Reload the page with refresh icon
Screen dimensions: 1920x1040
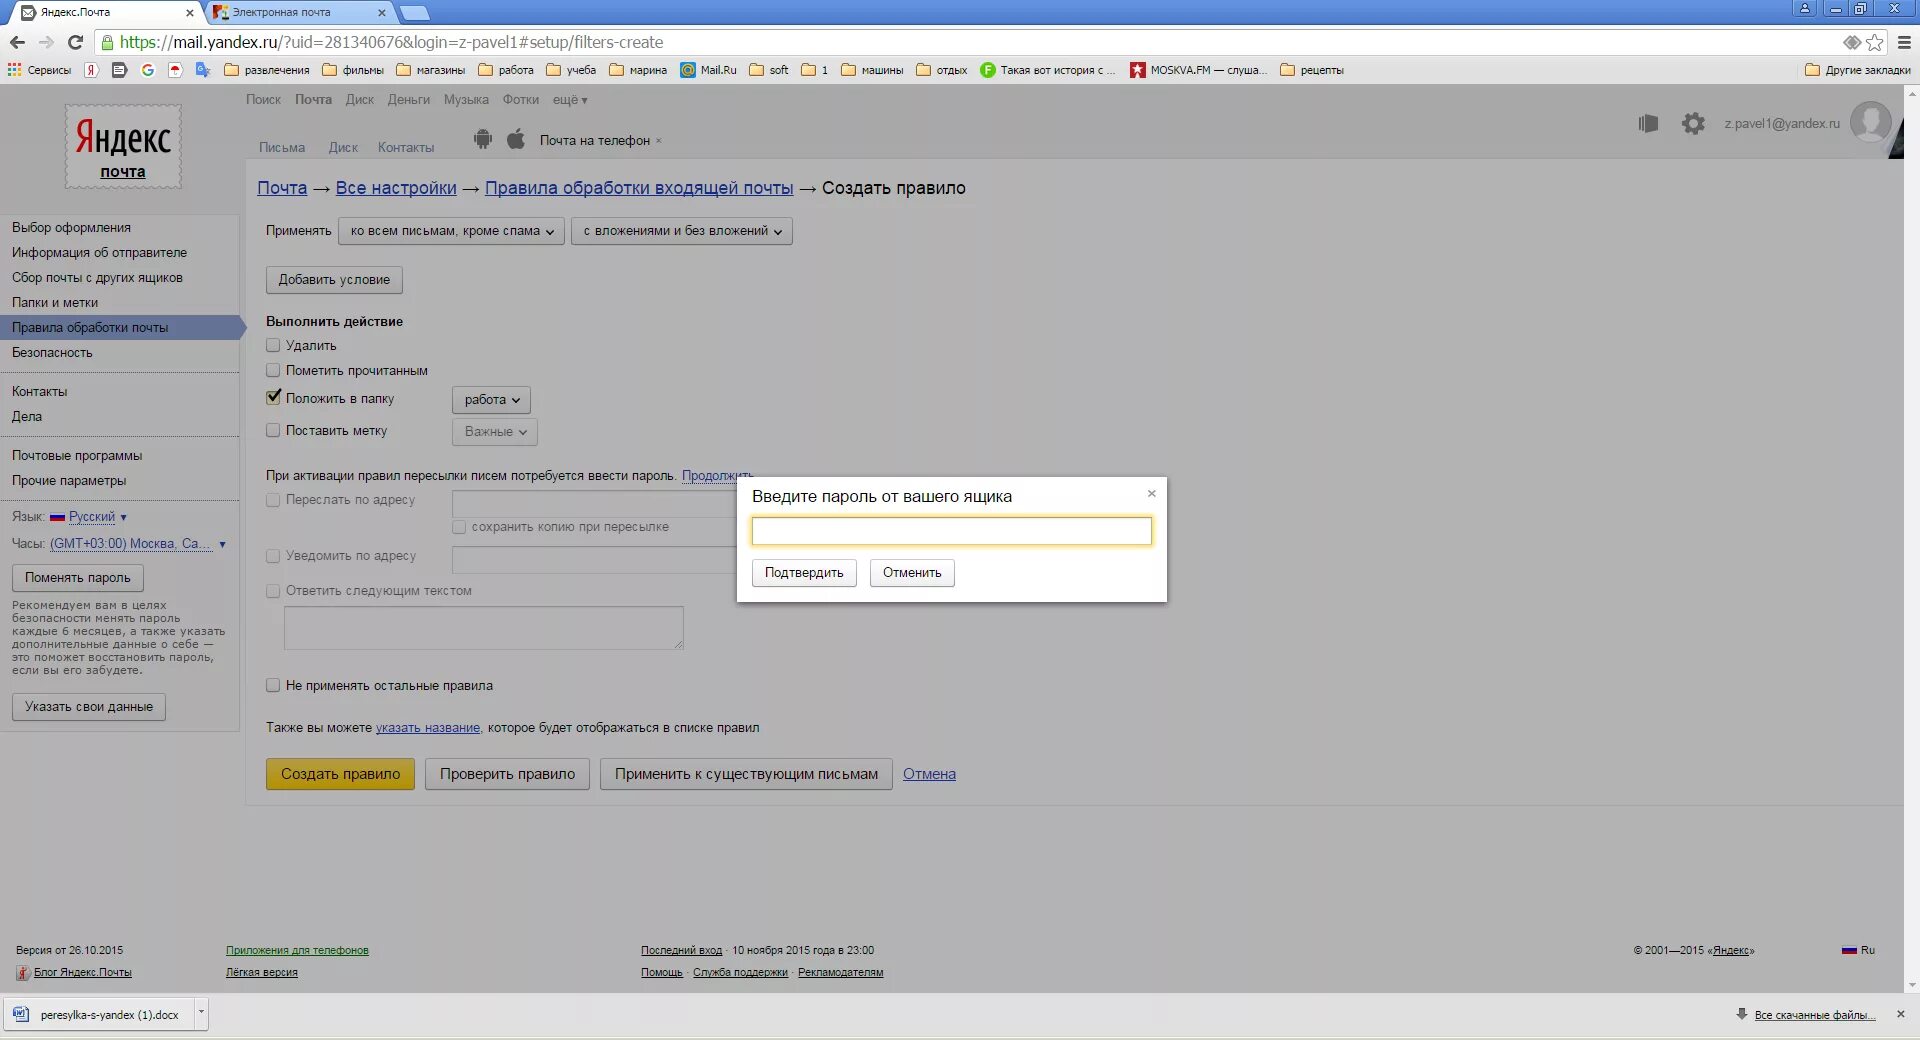75,42
